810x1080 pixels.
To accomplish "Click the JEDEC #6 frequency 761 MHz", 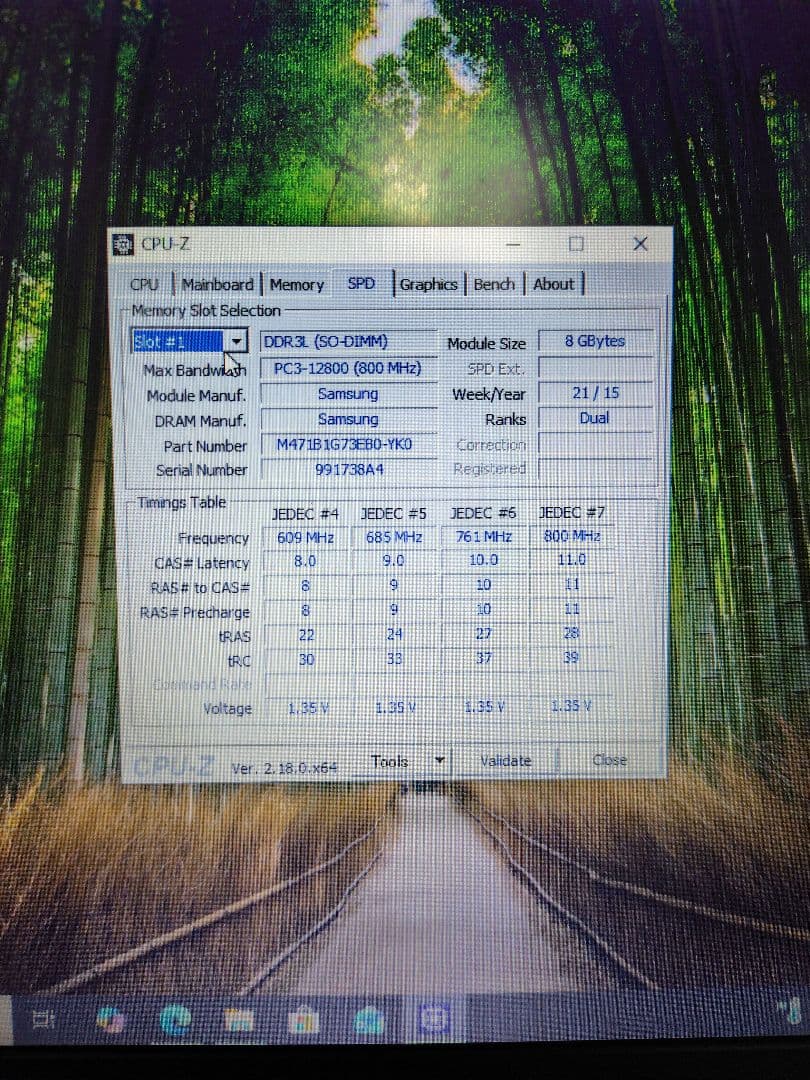I will click(x=484, y=536).
